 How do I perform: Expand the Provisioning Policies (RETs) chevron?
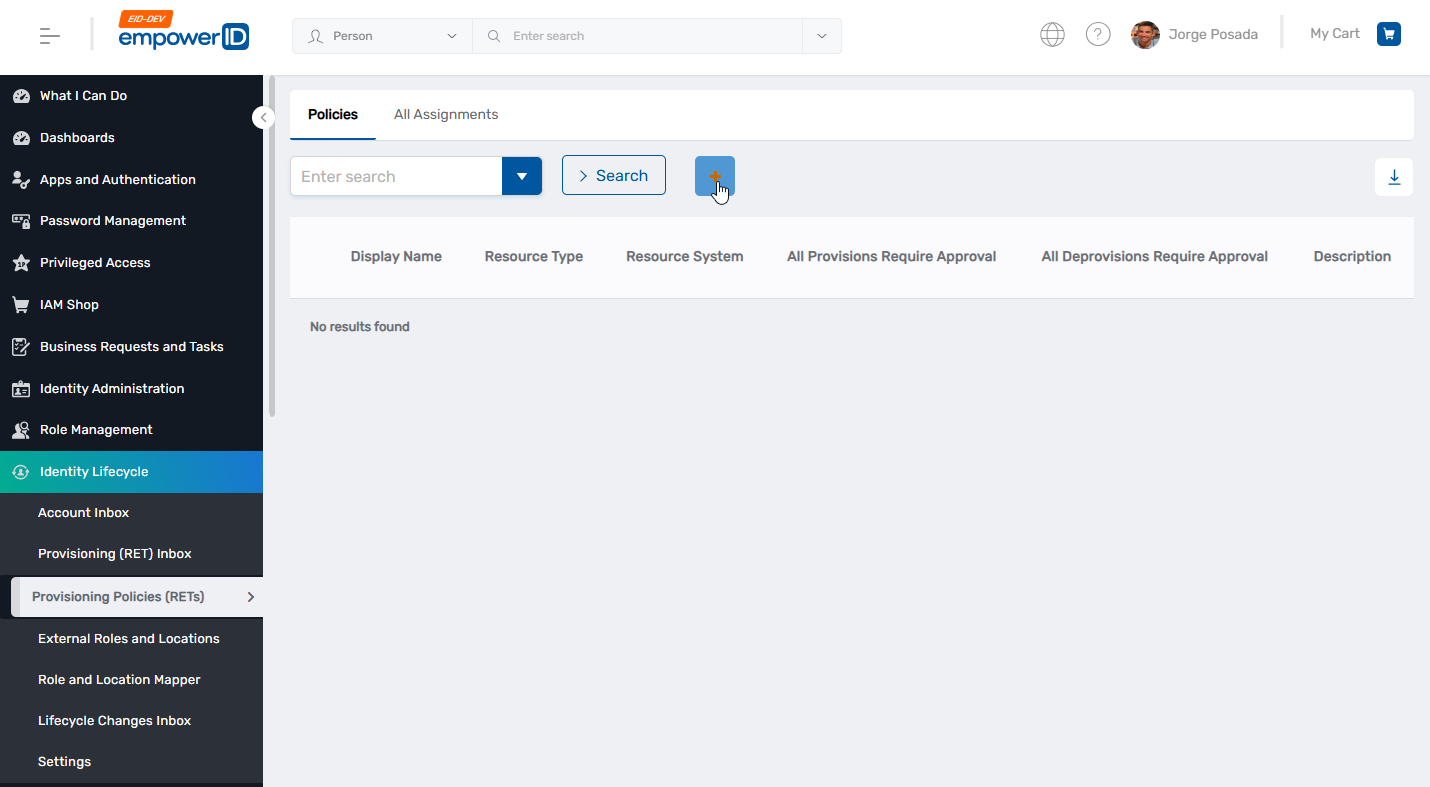[251, 596]
